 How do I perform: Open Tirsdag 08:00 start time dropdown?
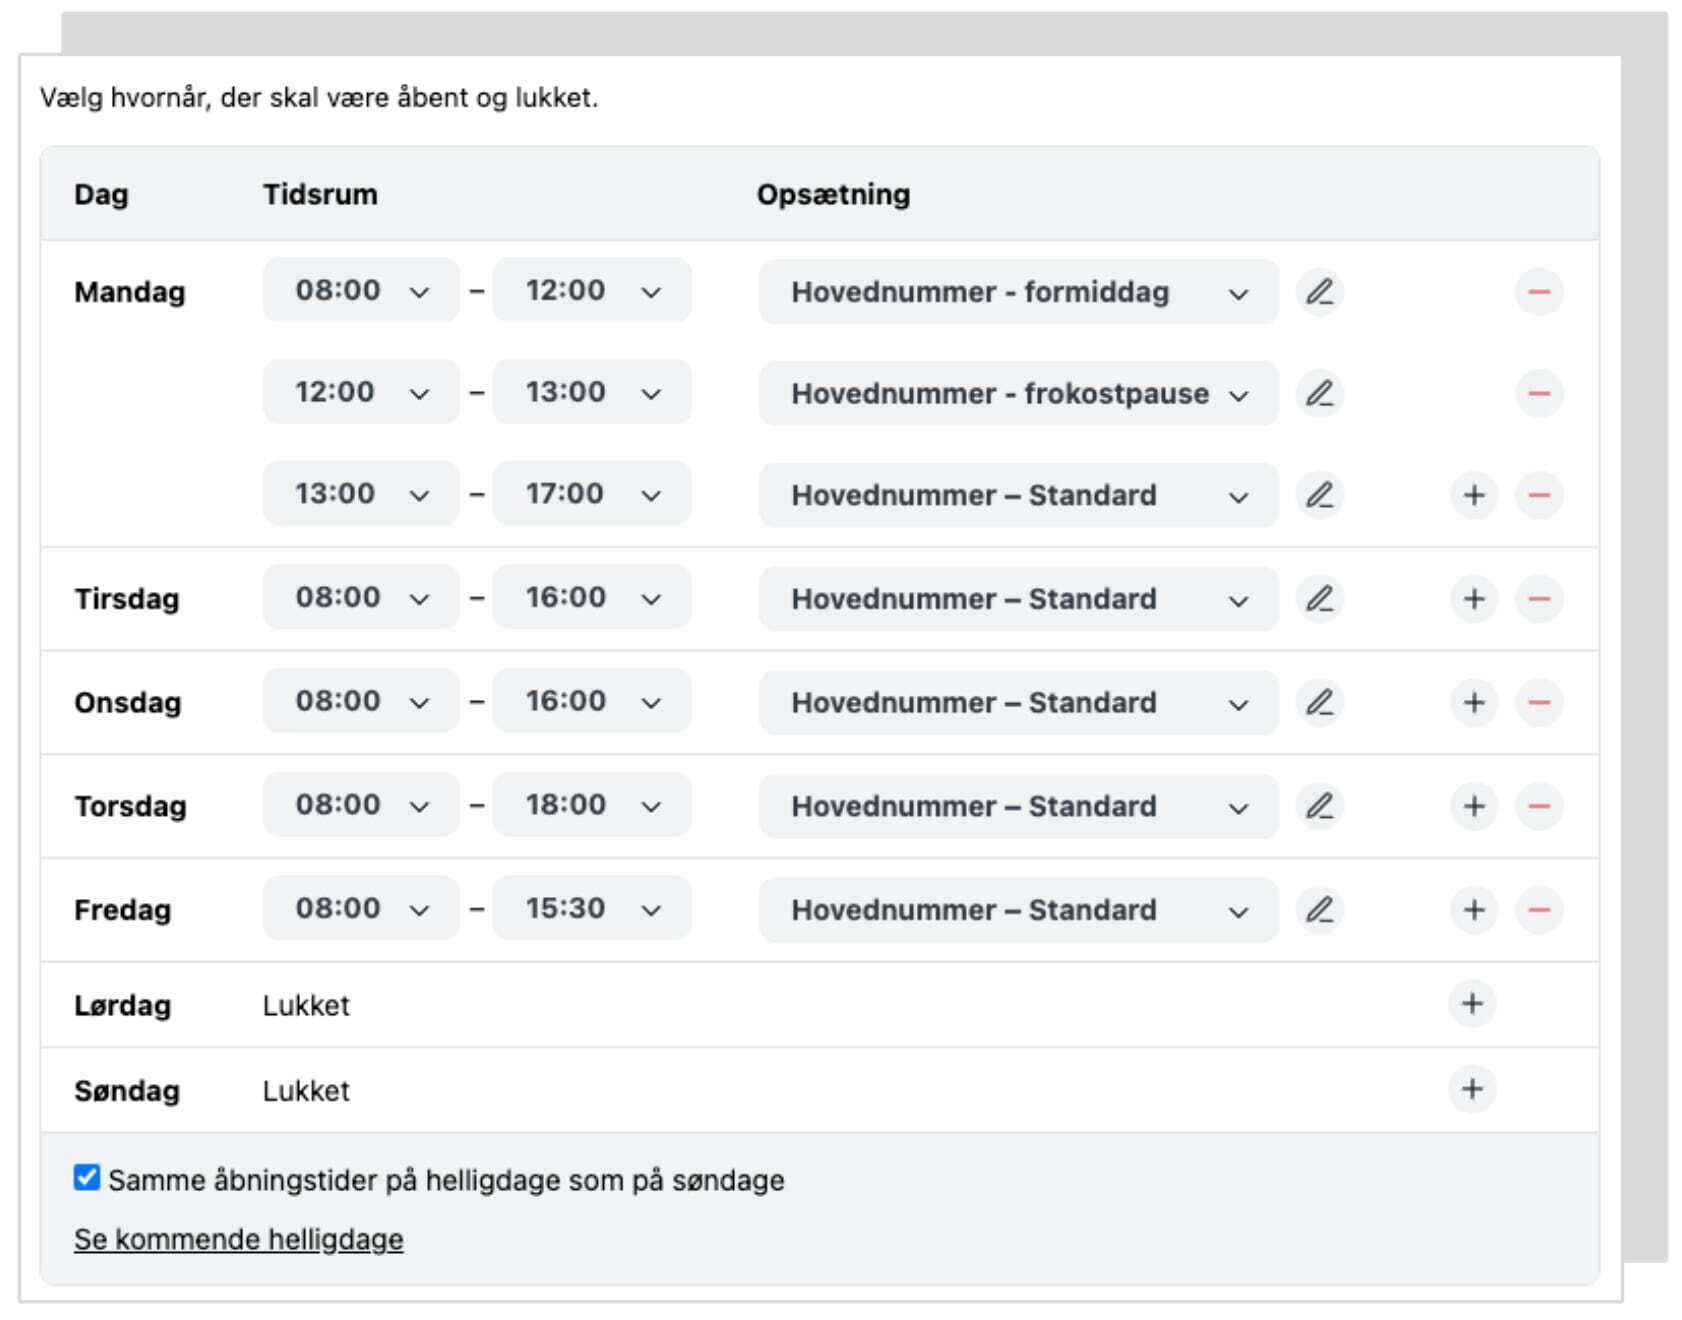coord(361,598)
